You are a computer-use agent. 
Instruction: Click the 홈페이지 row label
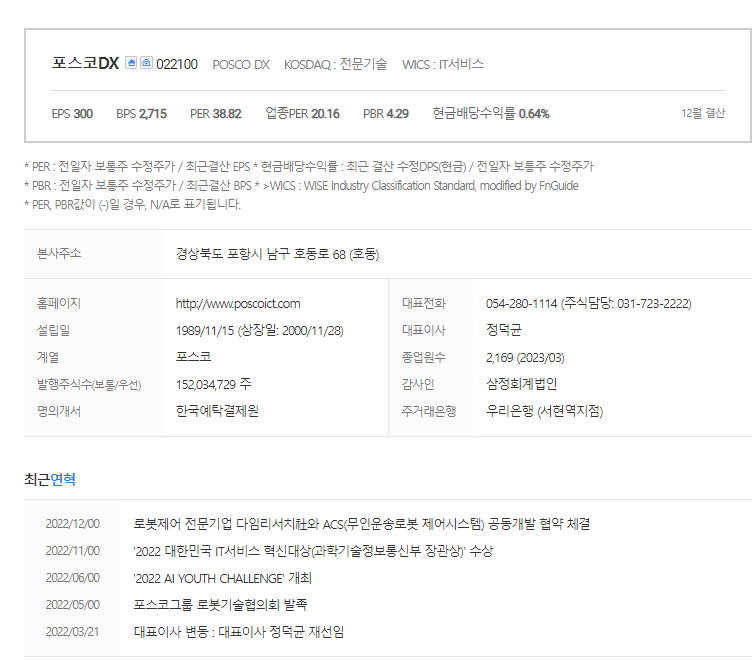click(x=59, y=303)
